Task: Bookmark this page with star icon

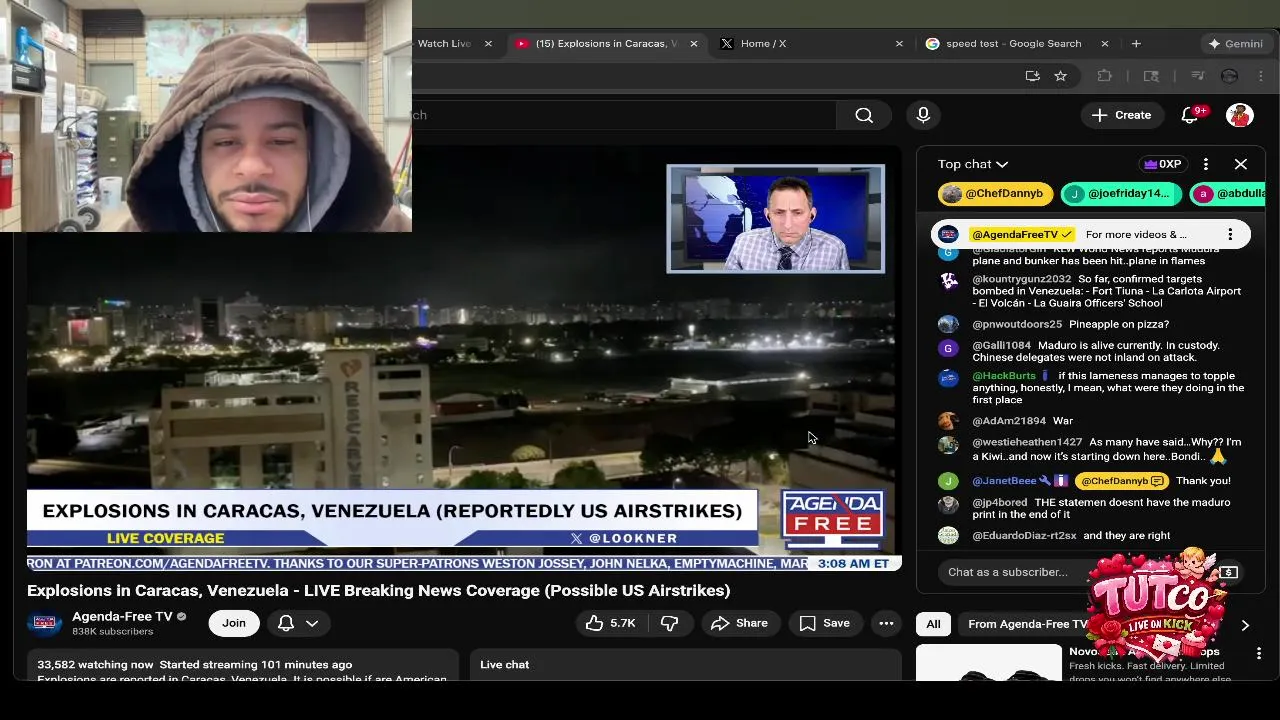Action: pos(1061,76)
